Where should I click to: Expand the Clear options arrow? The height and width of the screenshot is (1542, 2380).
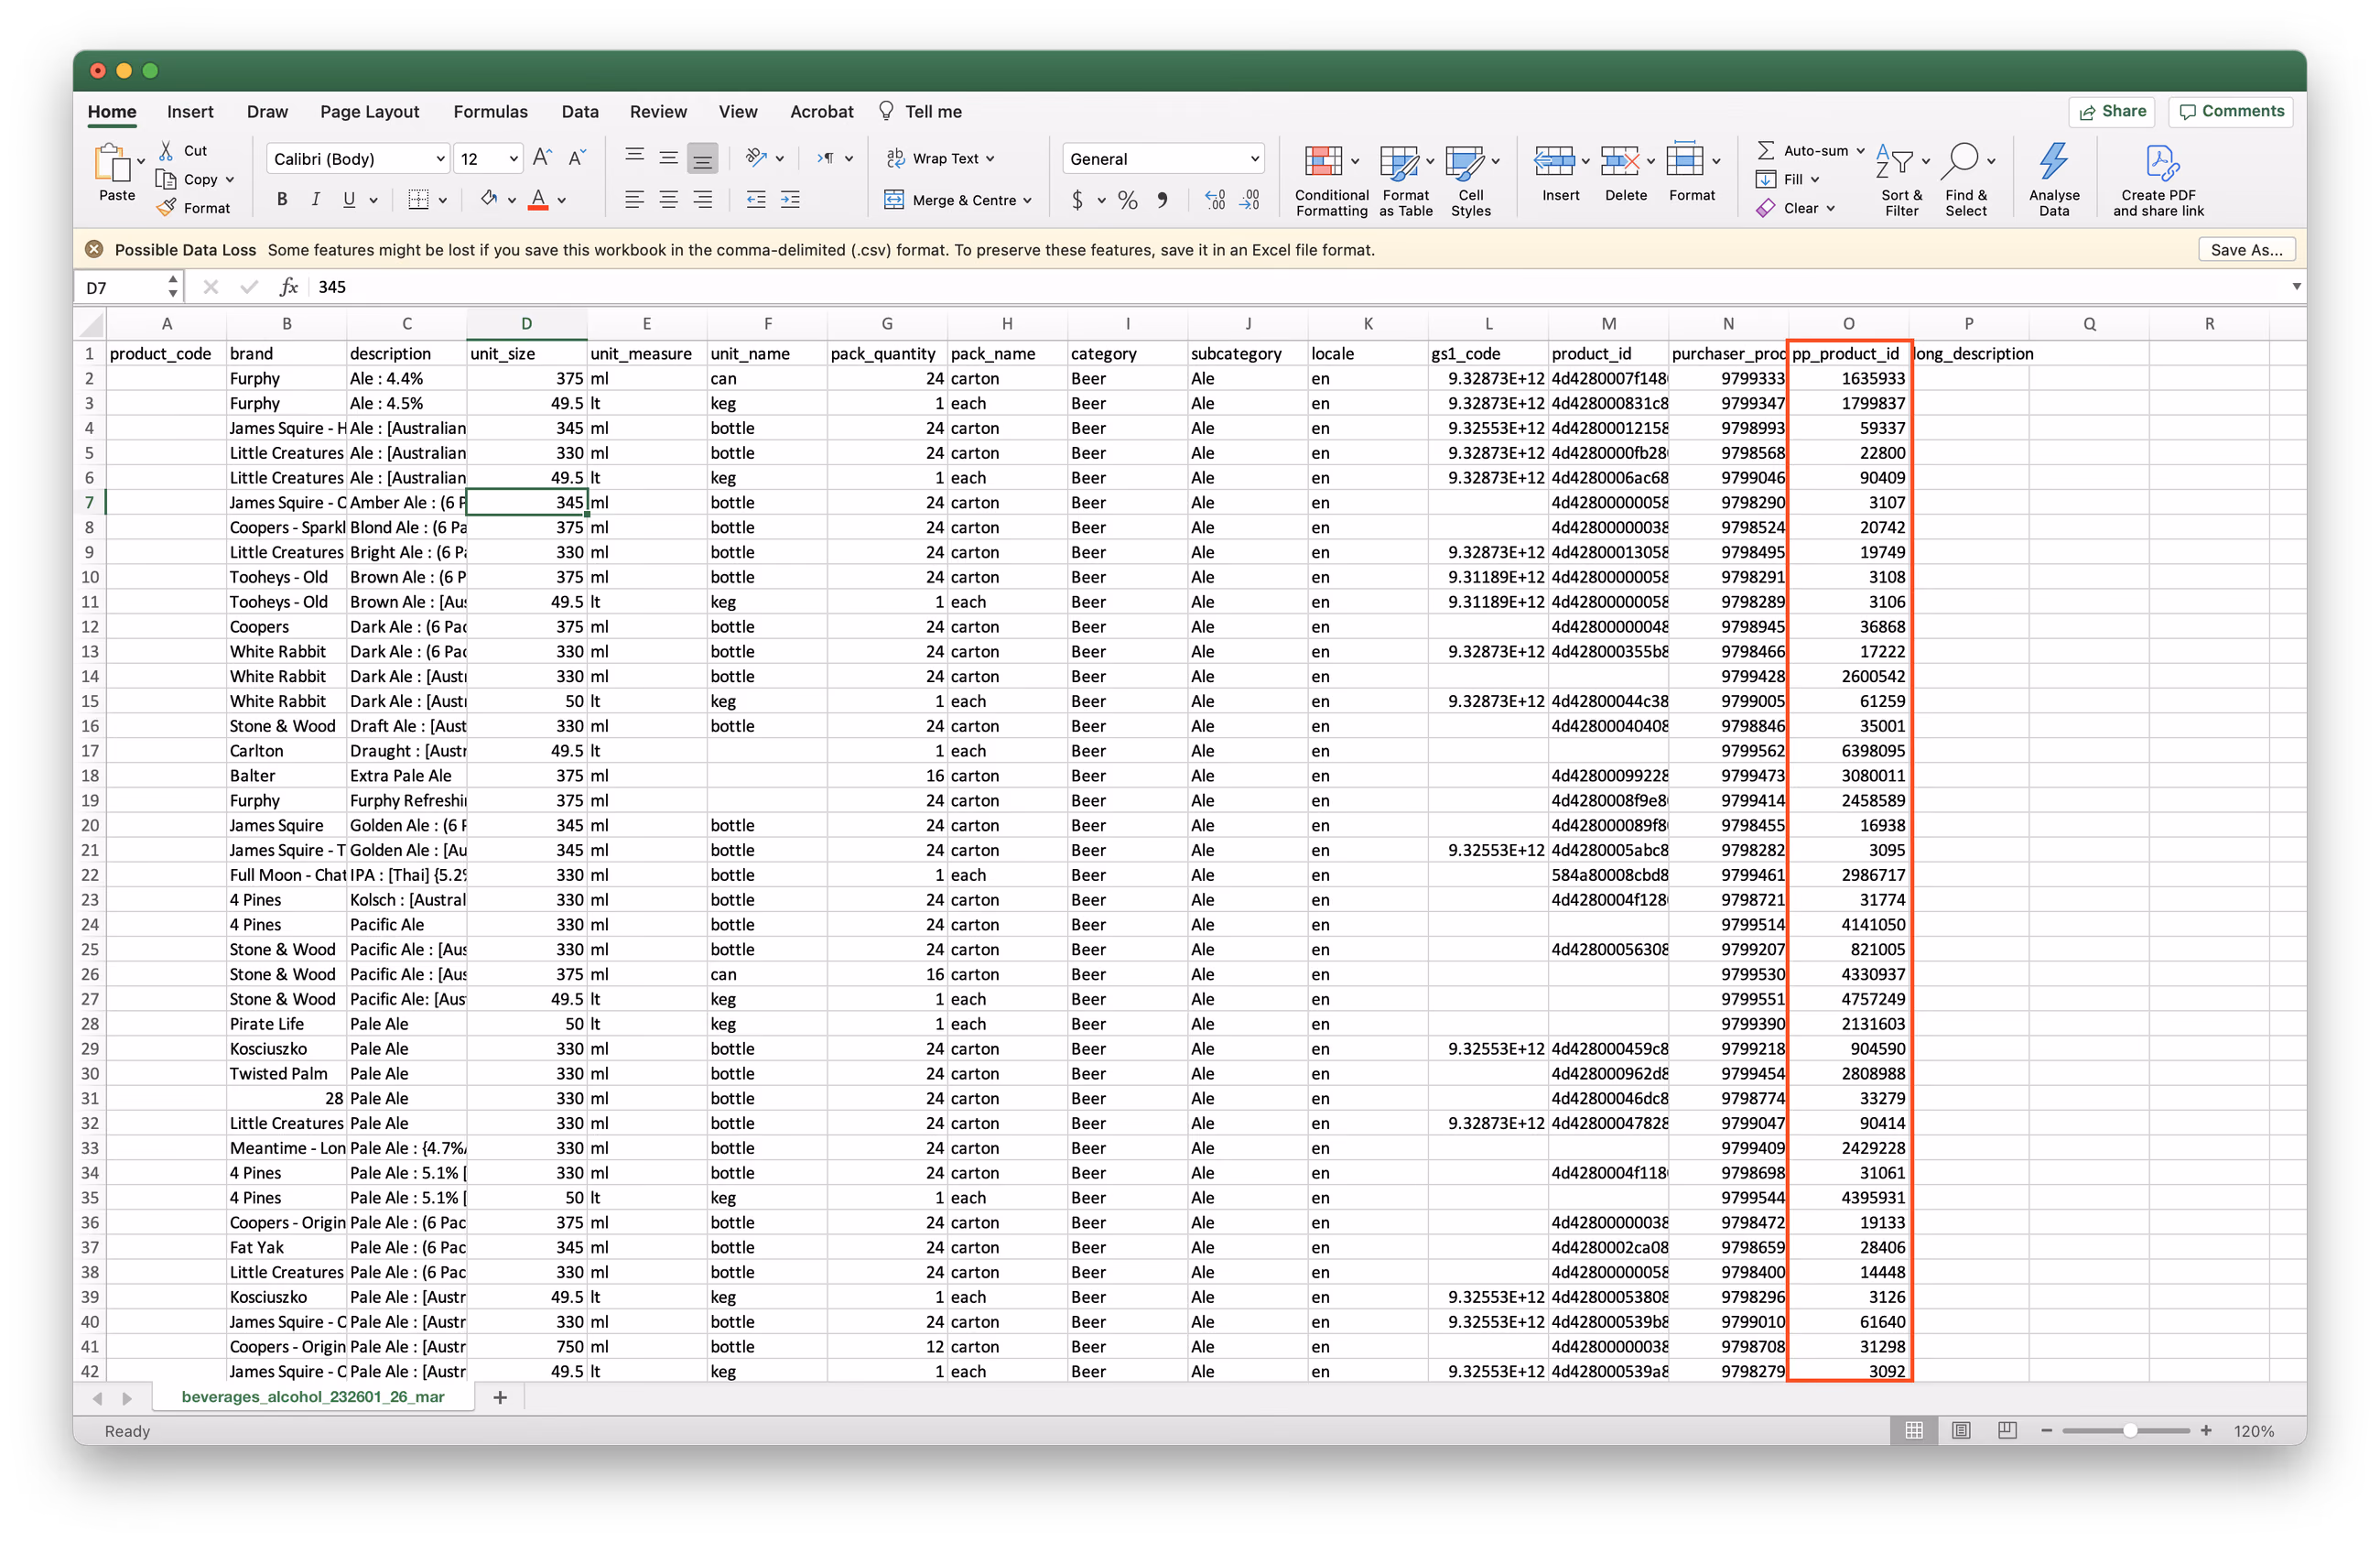[1831, 208]
